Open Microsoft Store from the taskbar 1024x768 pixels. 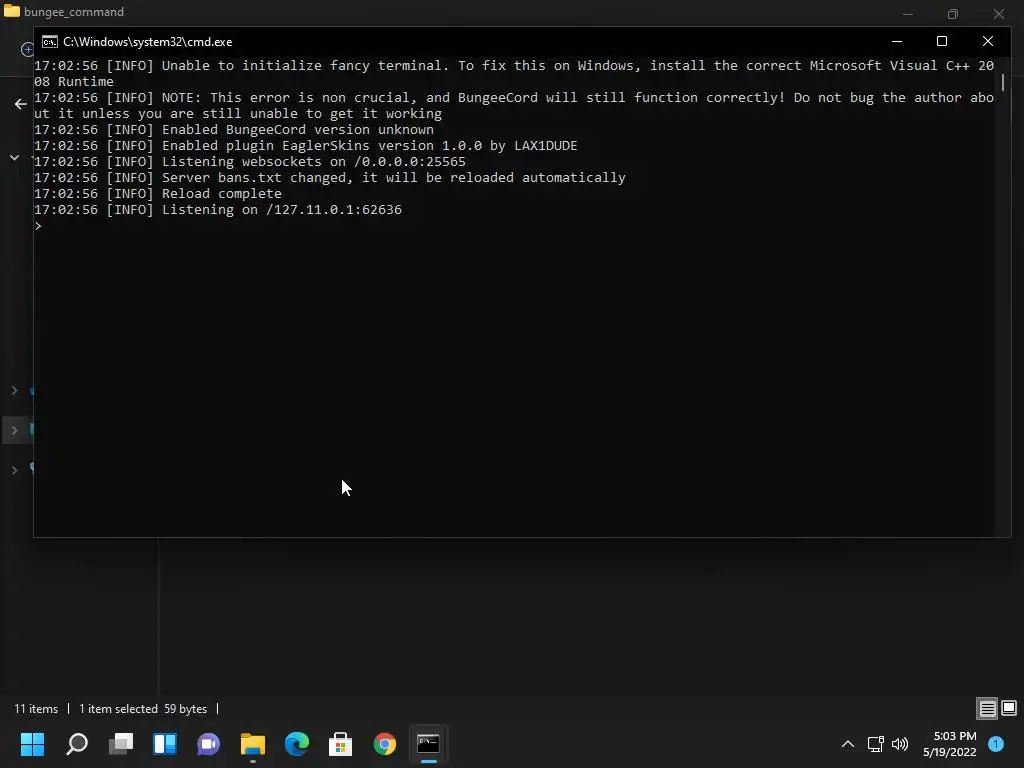point(340,743)
